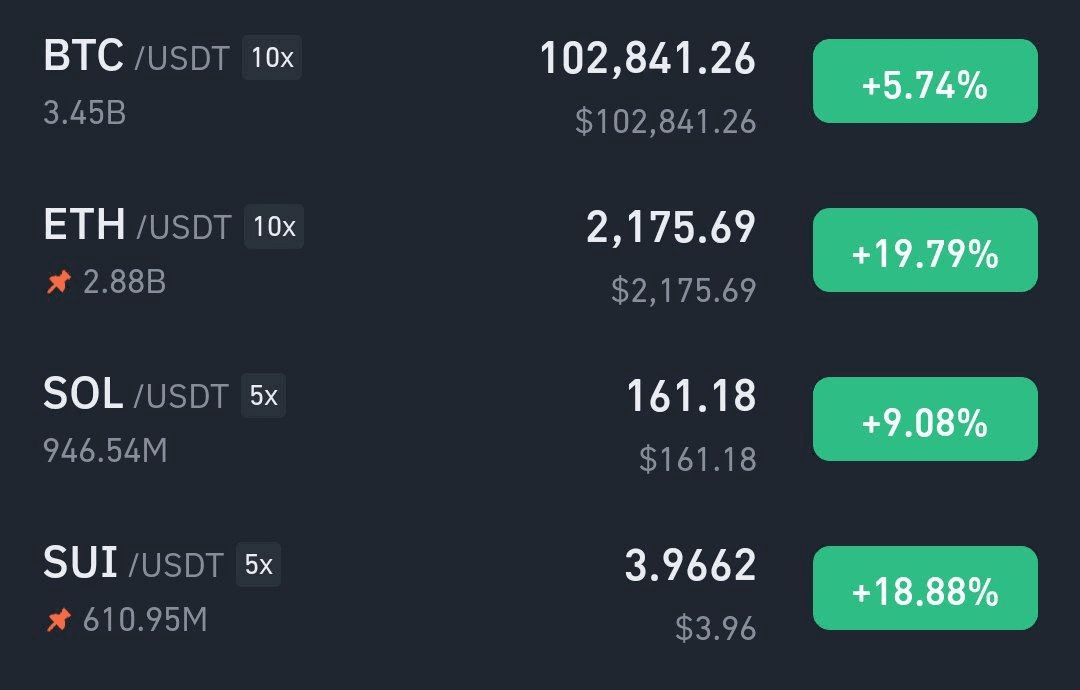Click the 5x leverage badge for SOL
This screenshot has height=690, width=1080.
click(x=263, y=395)
